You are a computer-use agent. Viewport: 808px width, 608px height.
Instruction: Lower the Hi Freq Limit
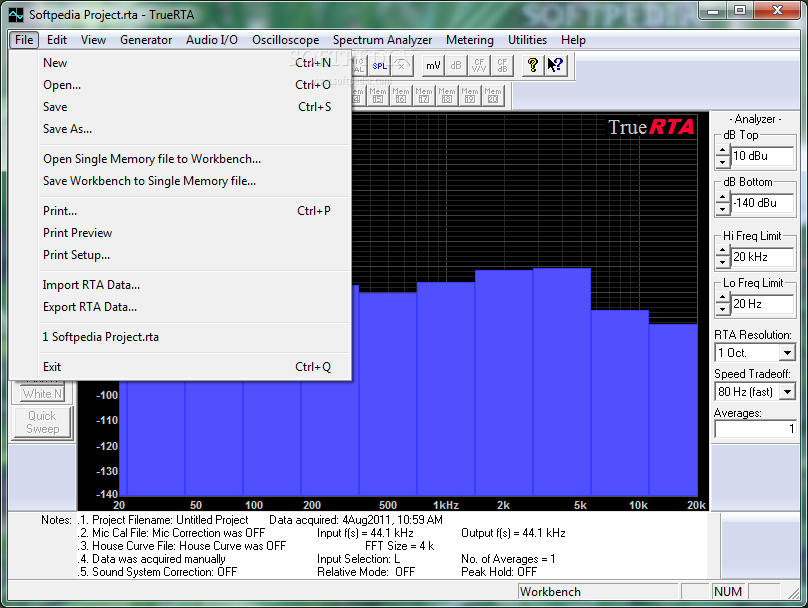(x=722, y=263)
